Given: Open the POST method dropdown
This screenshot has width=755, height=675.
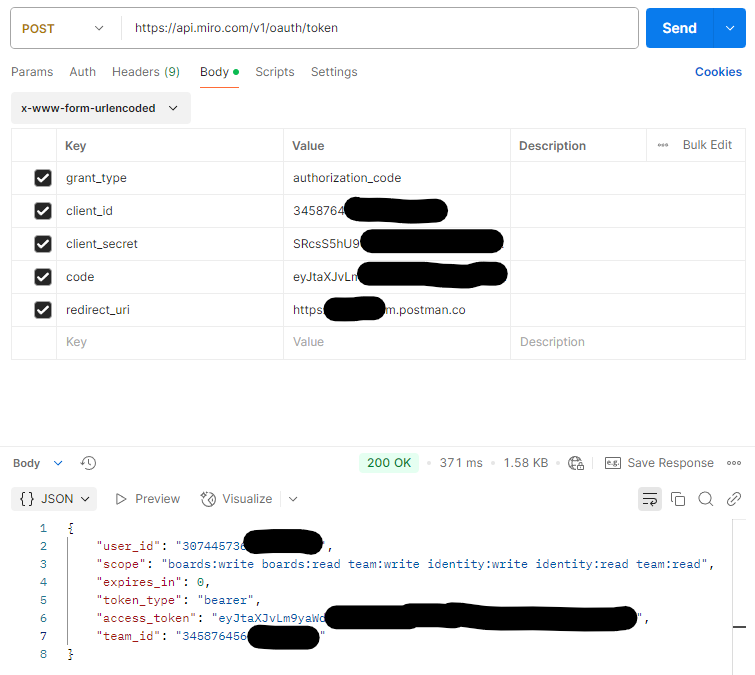Looking at the screenshot, I should coord(63,28).
